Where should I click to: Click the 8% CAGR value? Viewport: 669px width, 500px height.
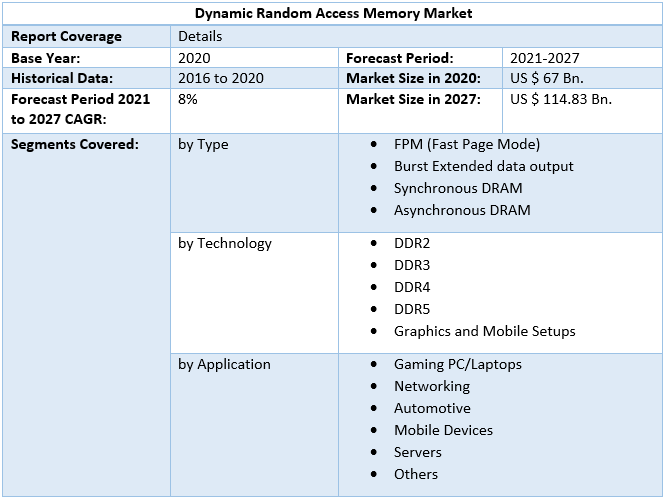(x=188, y=99)
